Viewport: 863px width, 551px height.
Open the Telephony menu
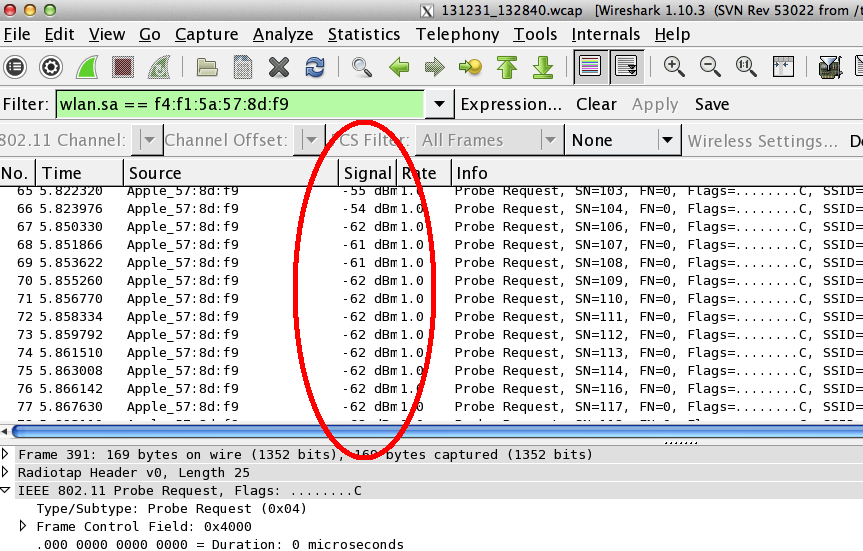[457, 35]
